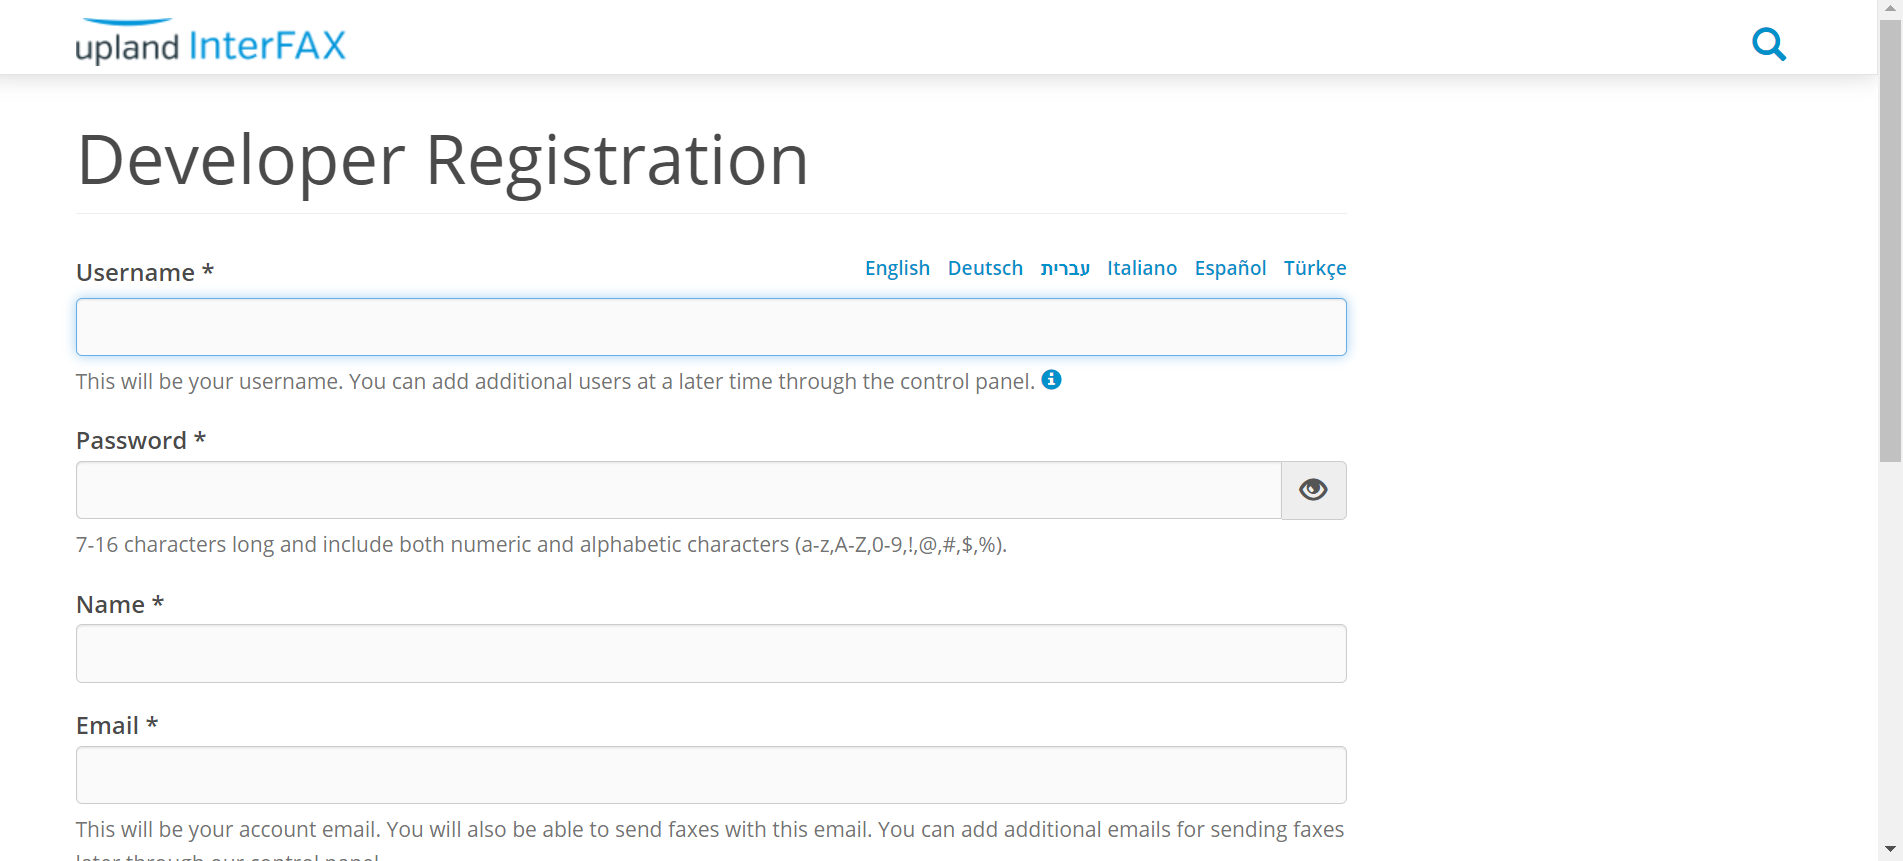
Task: Select the Email input field
Action: pos(711,774)
